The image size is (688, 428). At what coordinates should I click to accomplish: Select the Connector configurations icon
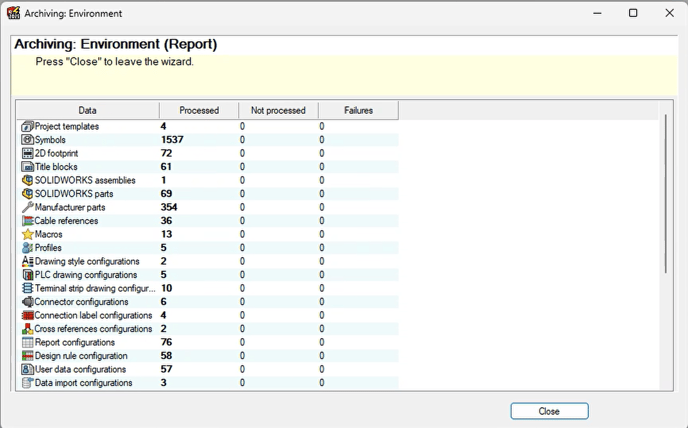pyautogui.click(x=27, y=302)
